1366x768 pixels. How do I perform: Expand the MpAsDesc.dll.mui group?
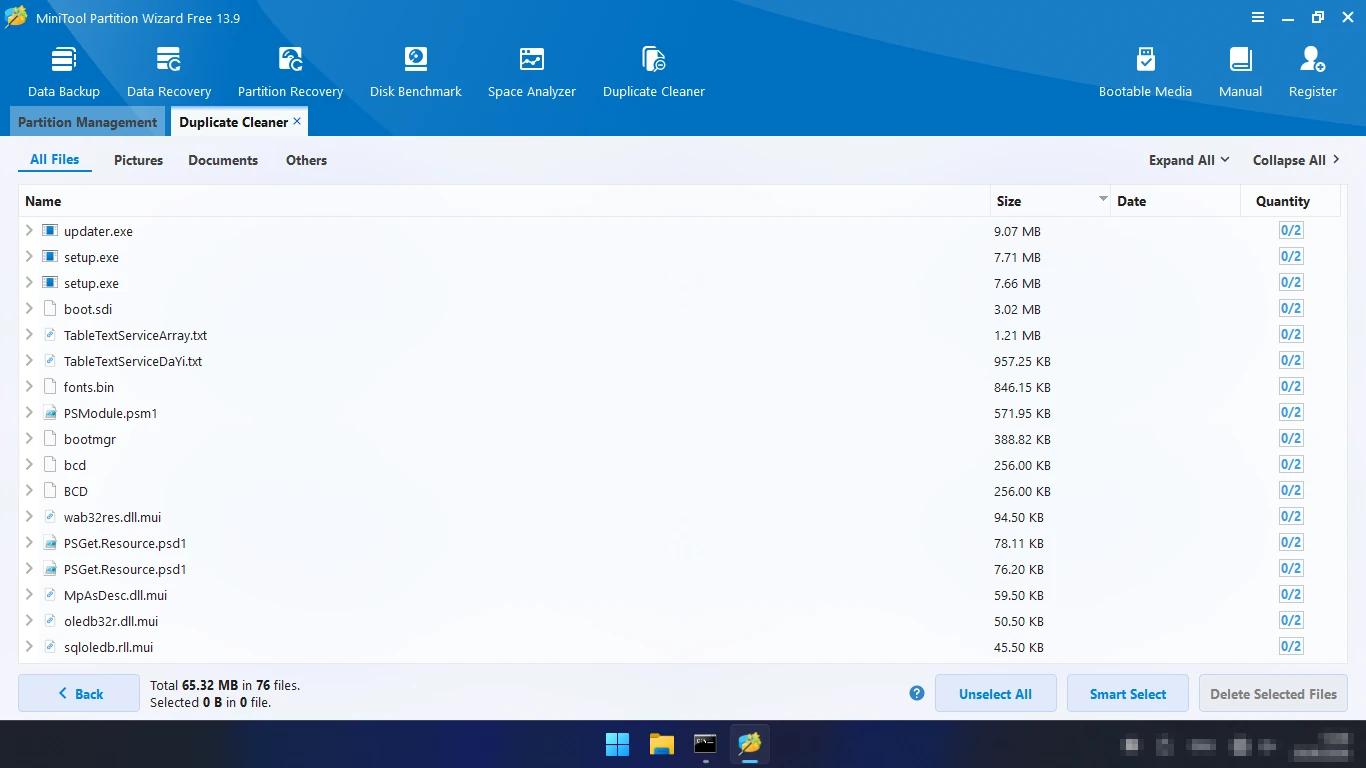point(29,595)
